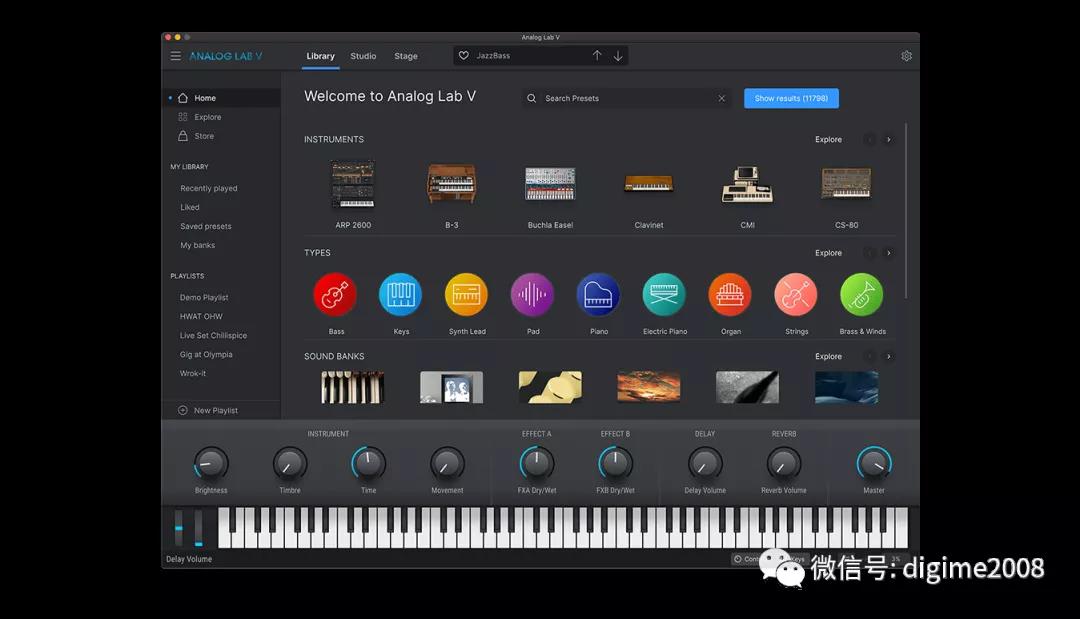Screen dimensions: 1080x619
Task: Select the CS-80 instrument
Action: point(847,184)
